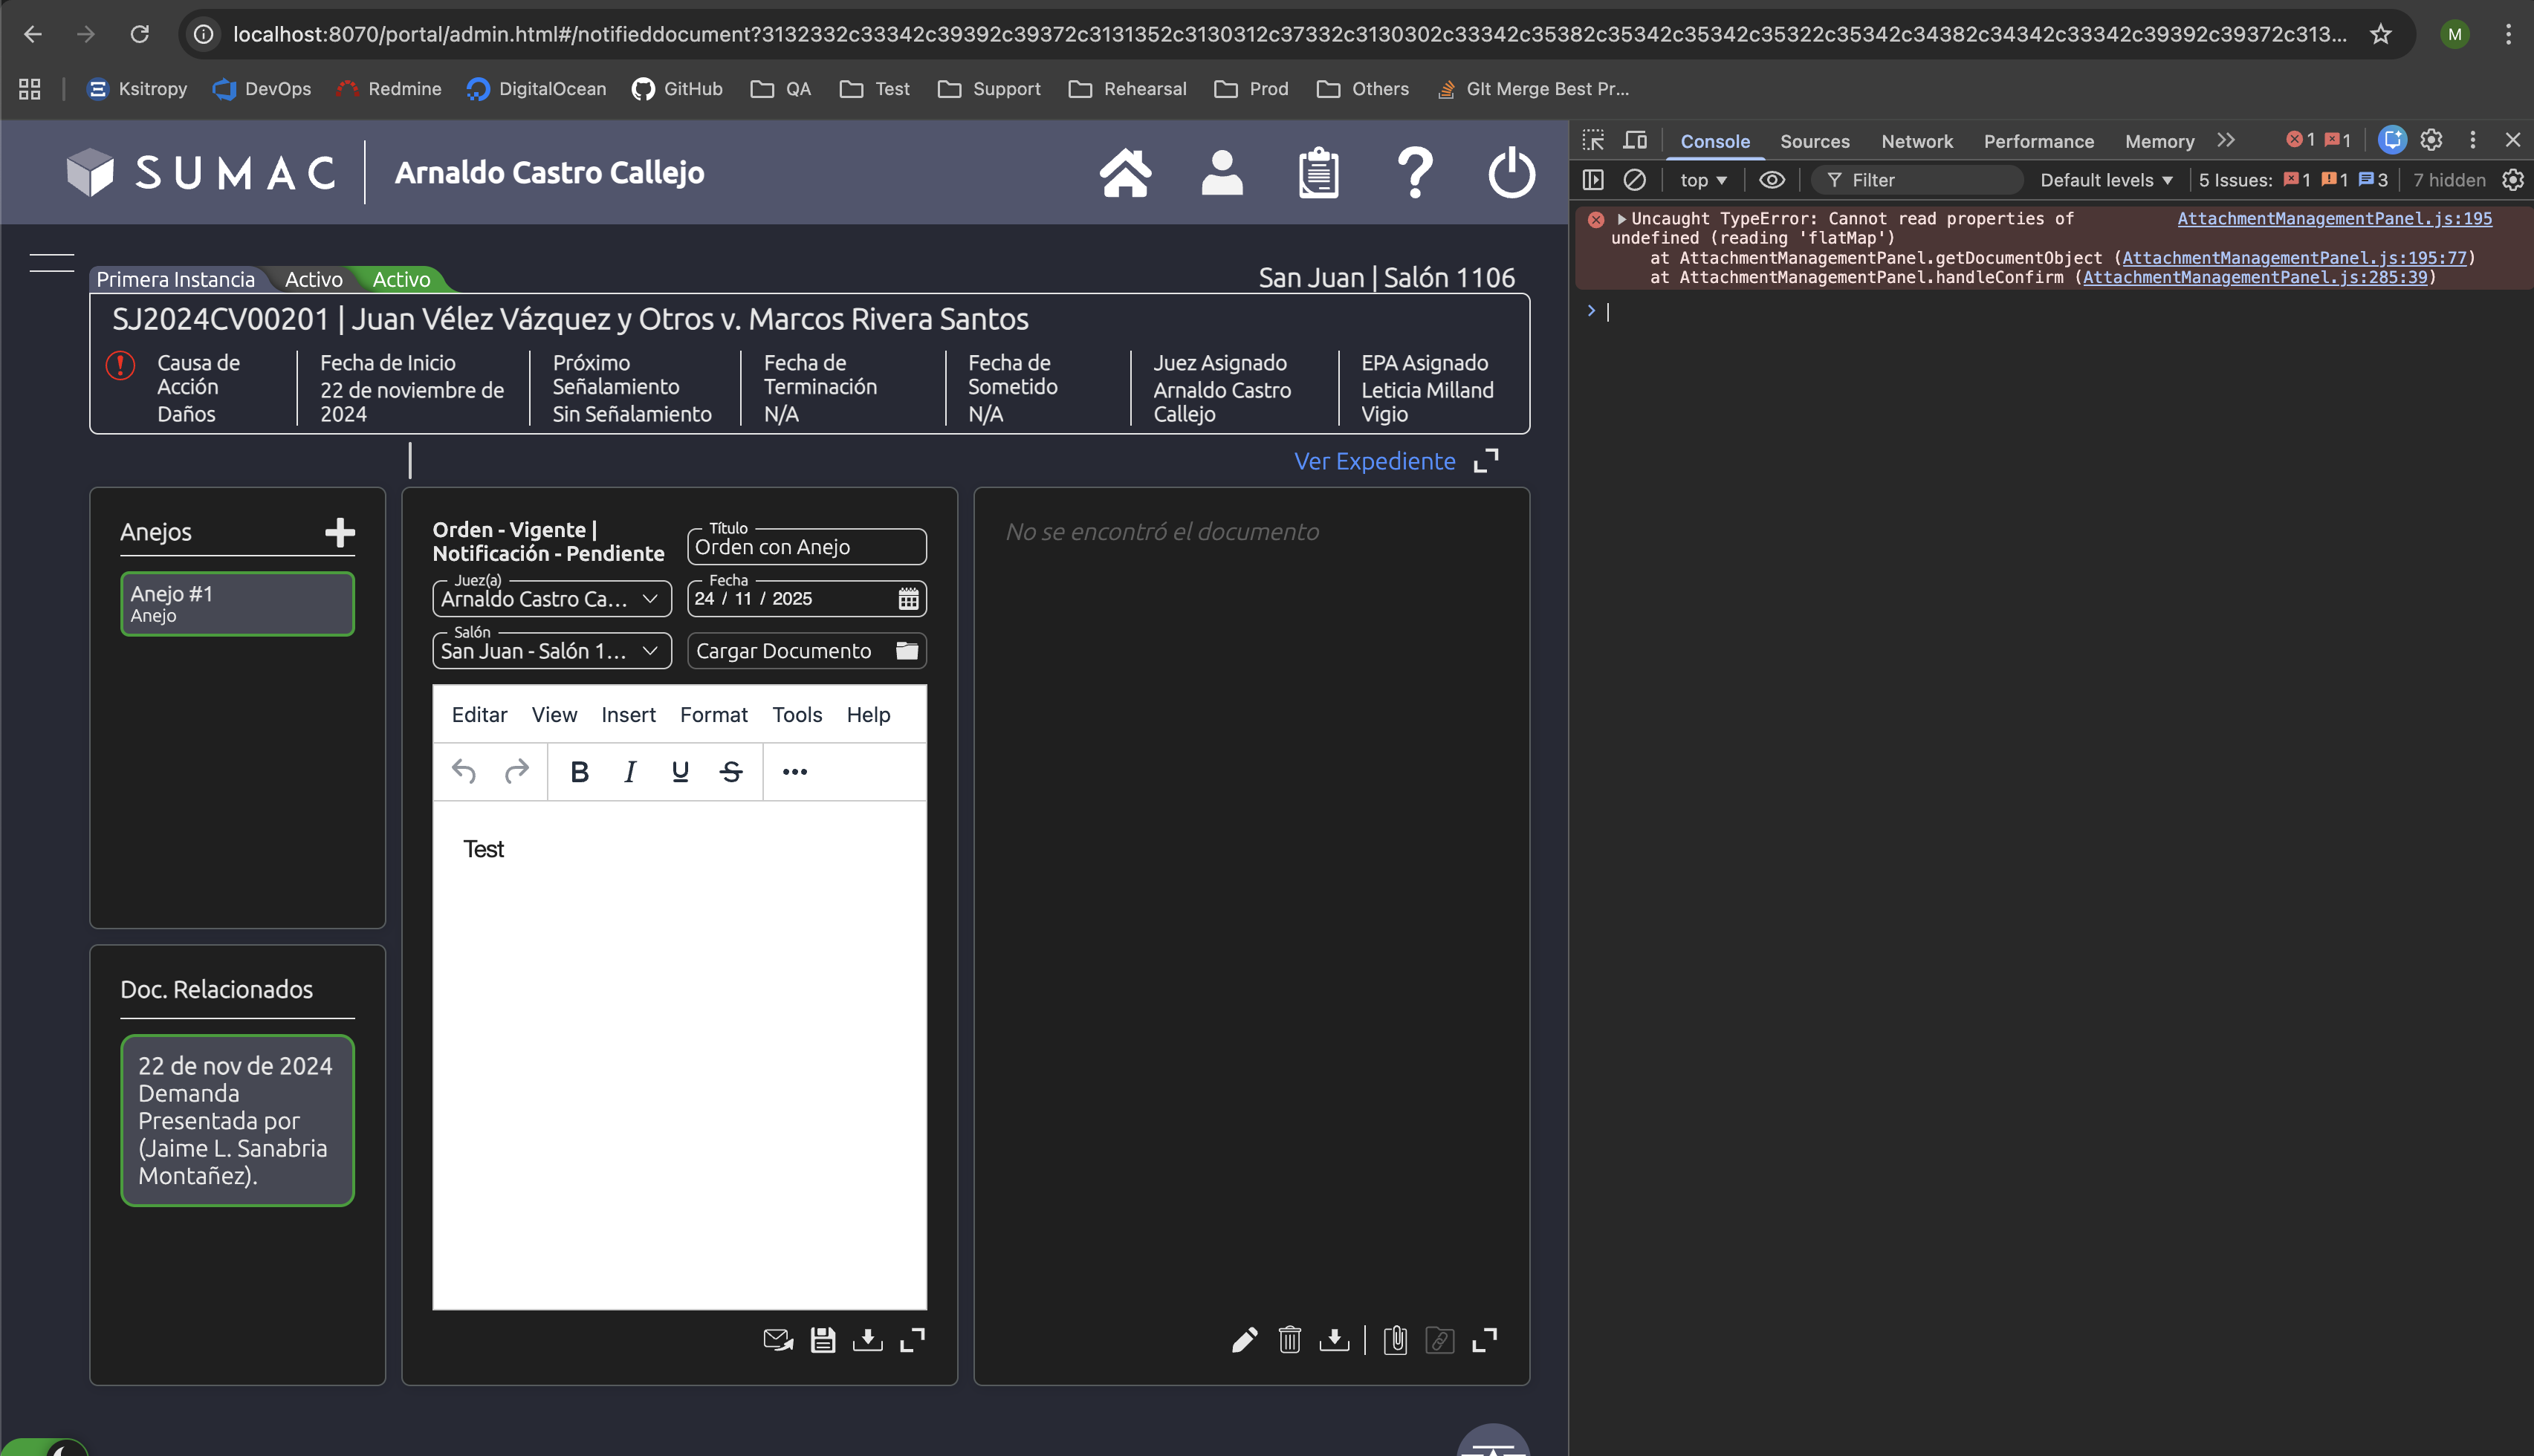Open the Salón dropdown
This screenshot has height=1456, width=2534.
click(551, 651)
